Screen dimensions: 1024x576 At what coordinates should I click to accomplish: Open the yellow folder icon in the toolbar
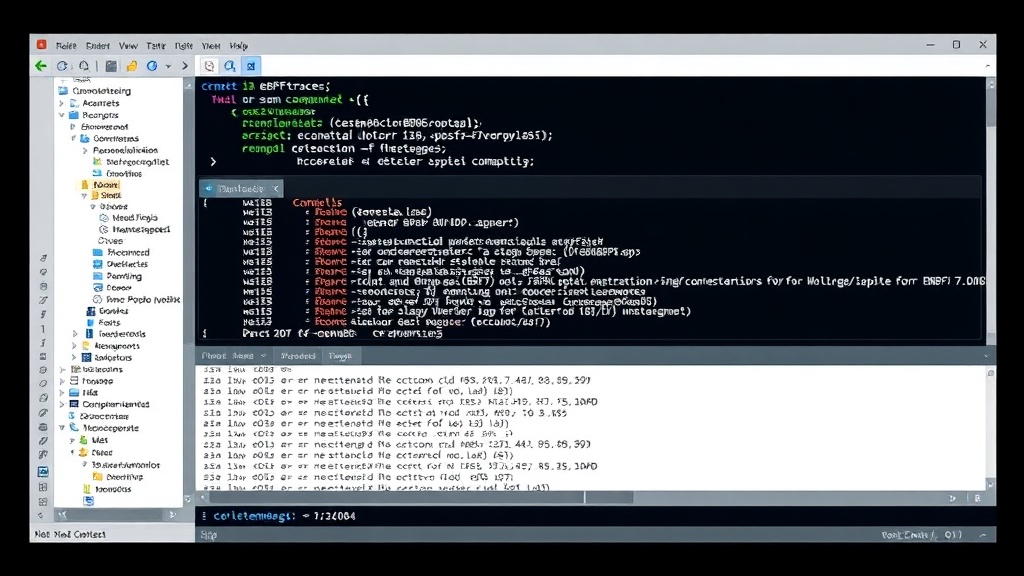pyautogui.click(x=132, y=66)
